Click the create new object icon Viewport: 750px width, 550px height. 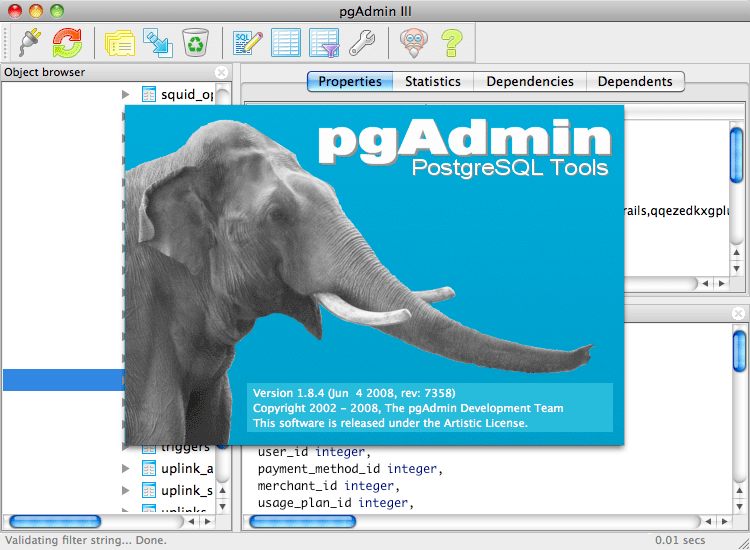click(159, 43)
